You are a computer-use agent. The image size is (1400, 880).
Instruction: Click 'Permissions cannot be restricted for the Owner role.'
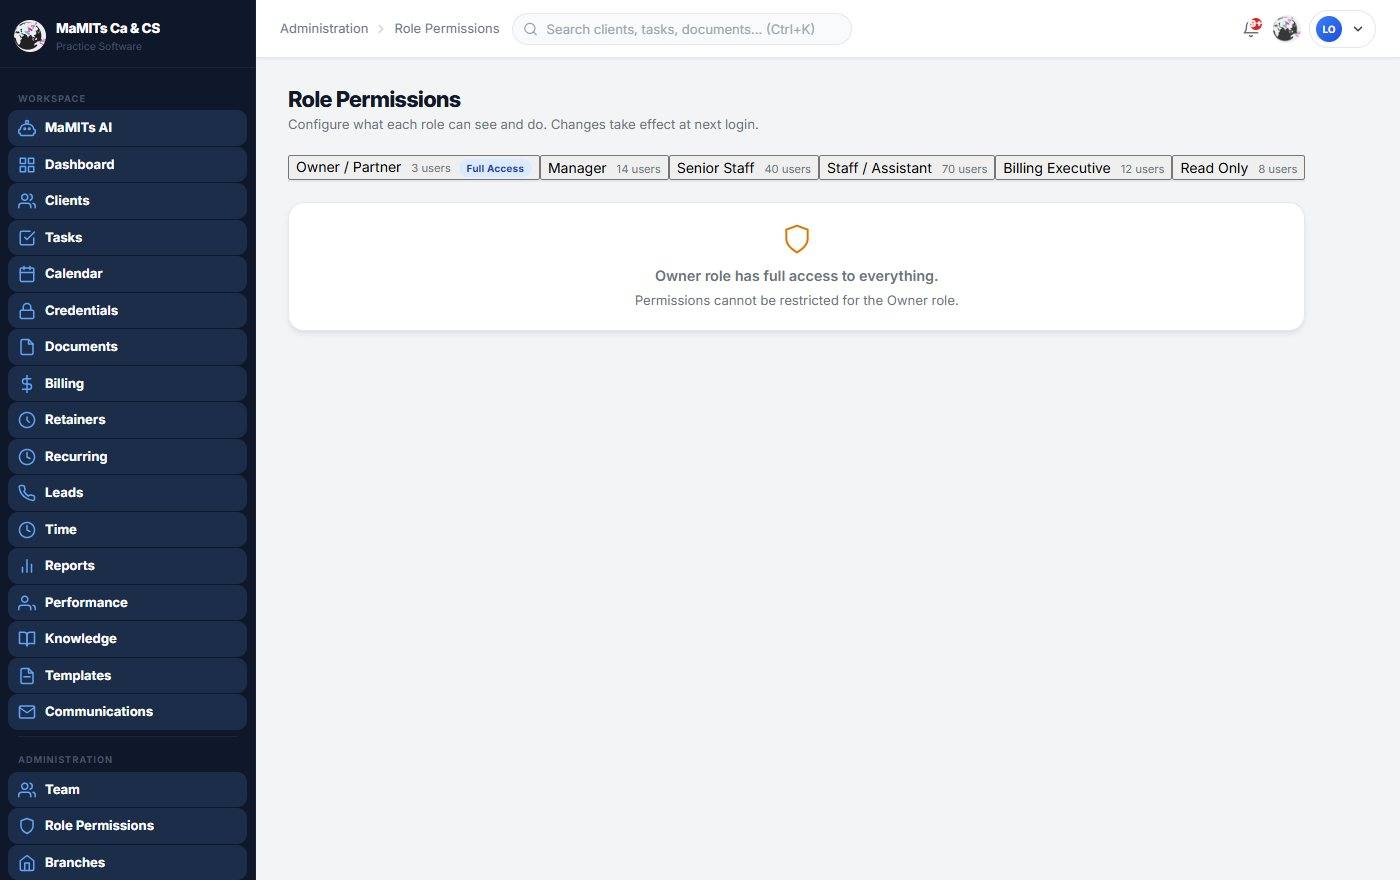[x=796, y=300]
